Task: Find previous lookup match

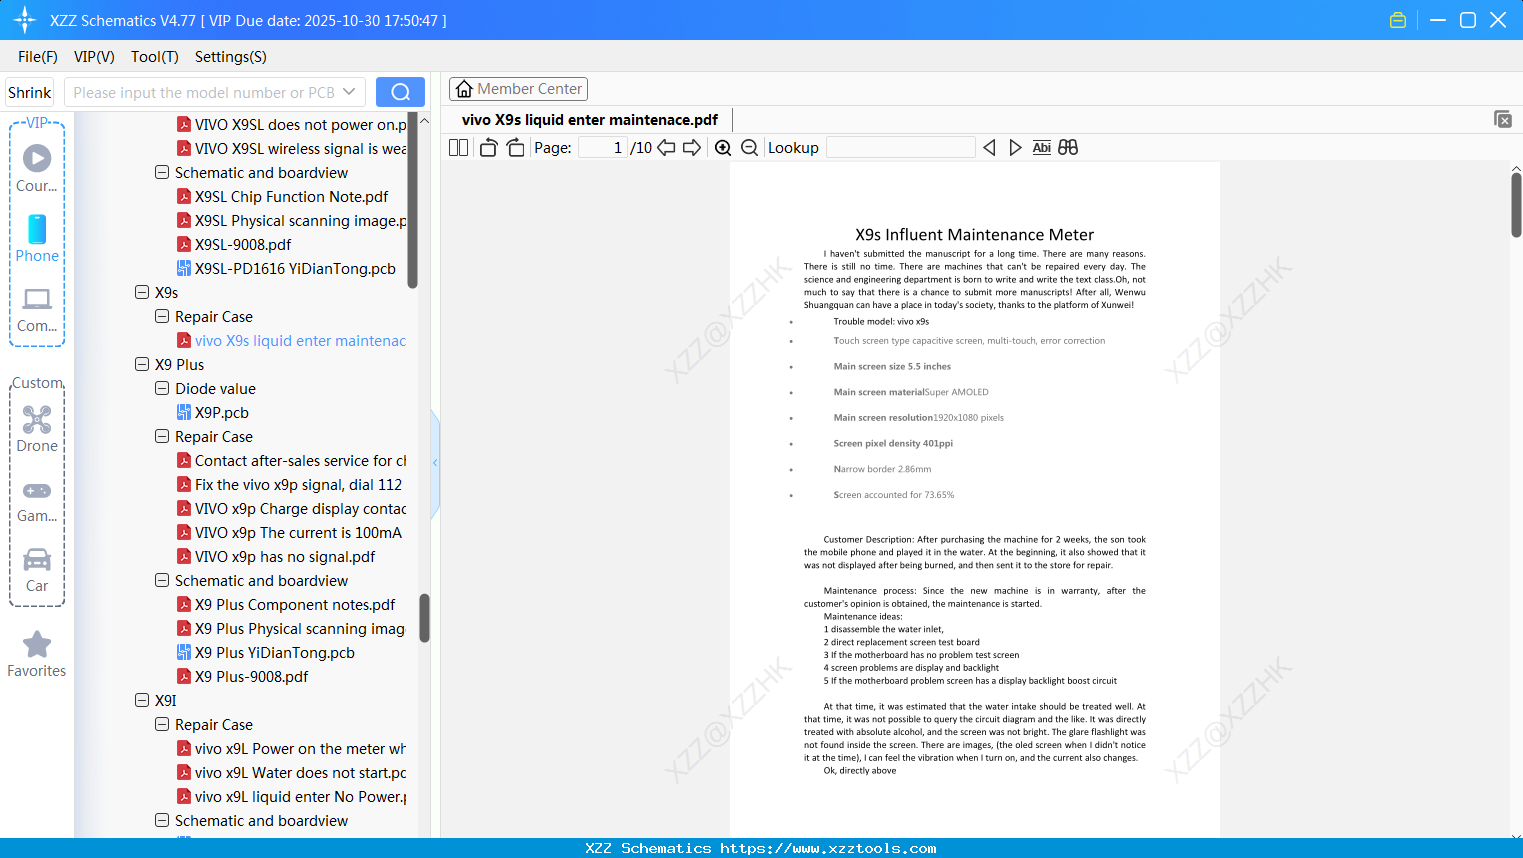Action: click(989, 148)
